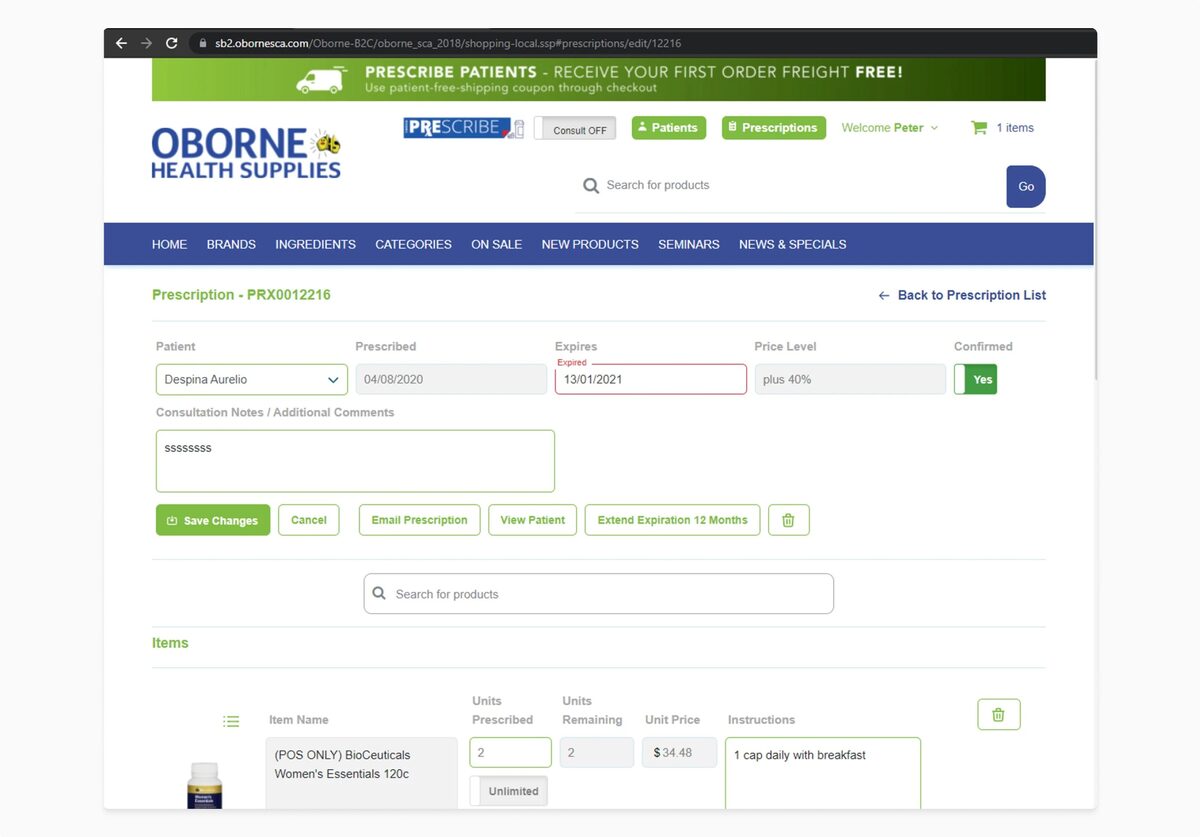Toggle the Consult OFF switch

574,128
